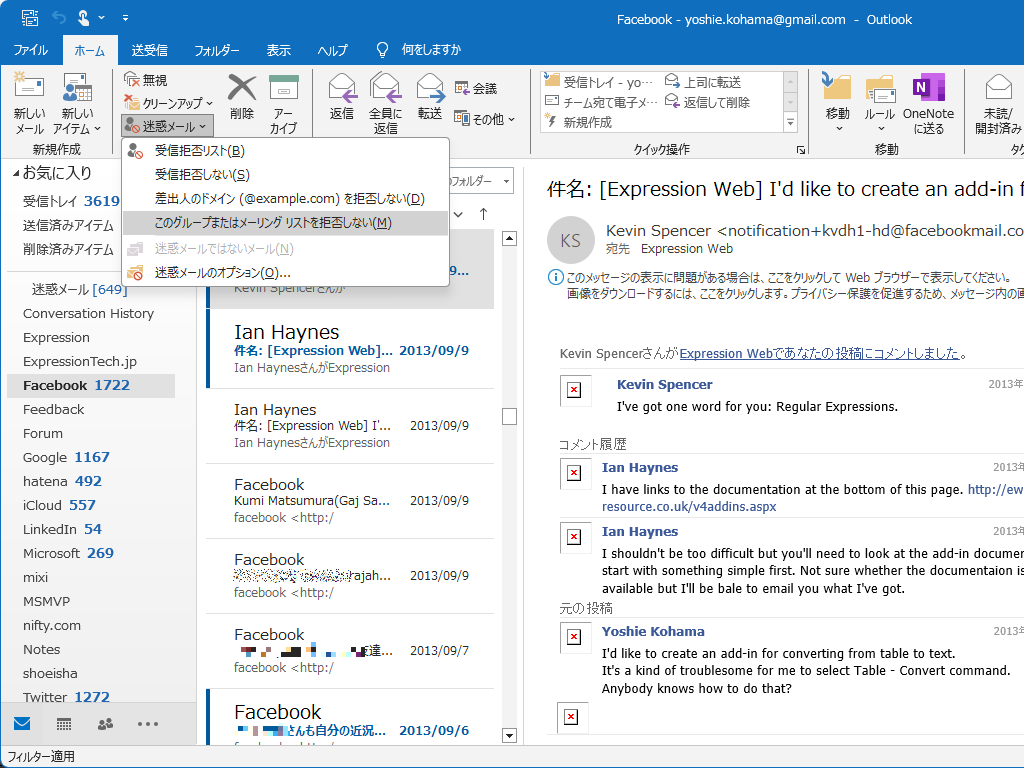Select the 返信して削除 quick step
This screenshot has width=1024, height=768.
pos(707,102)
